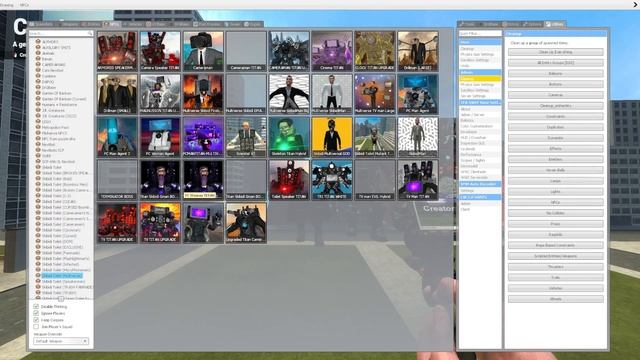
Task: Toggle the Disable Thinking checkbox
Action: point(36,306)
